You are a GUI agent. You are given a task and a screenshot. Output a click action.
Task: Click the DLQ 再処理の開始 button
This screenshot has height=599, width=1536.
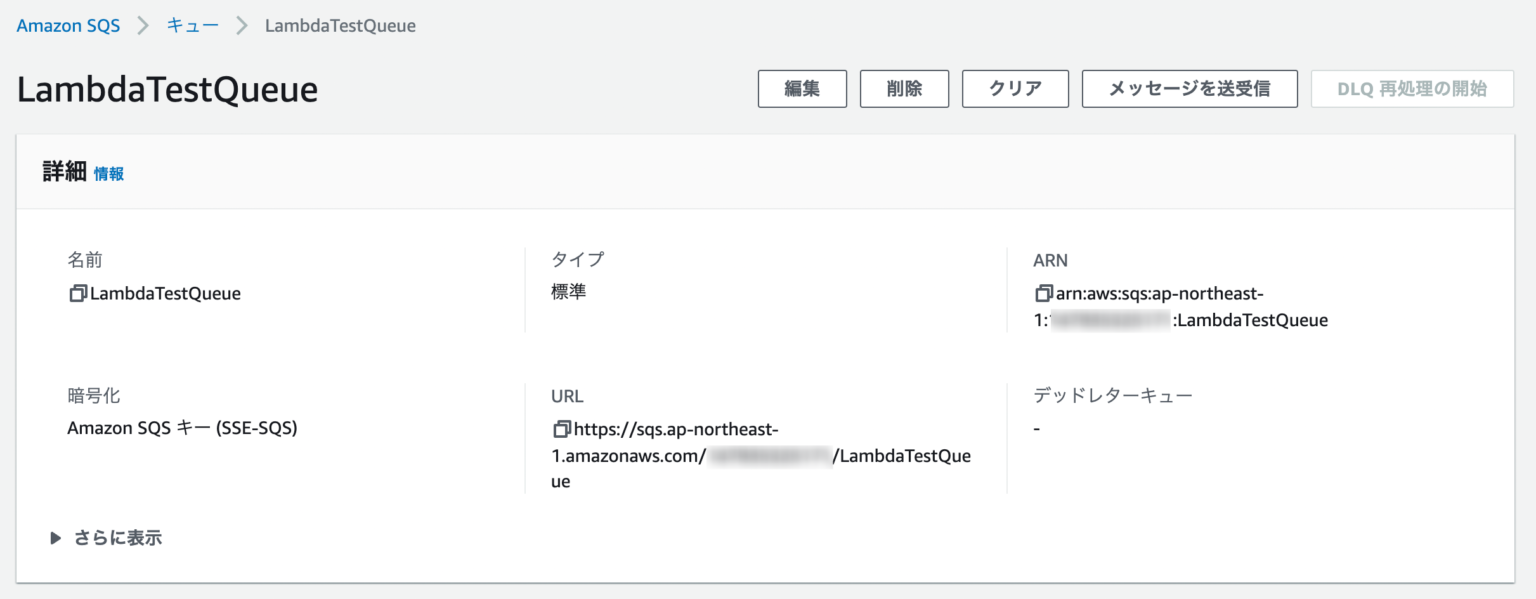(x=1411, y=88)
